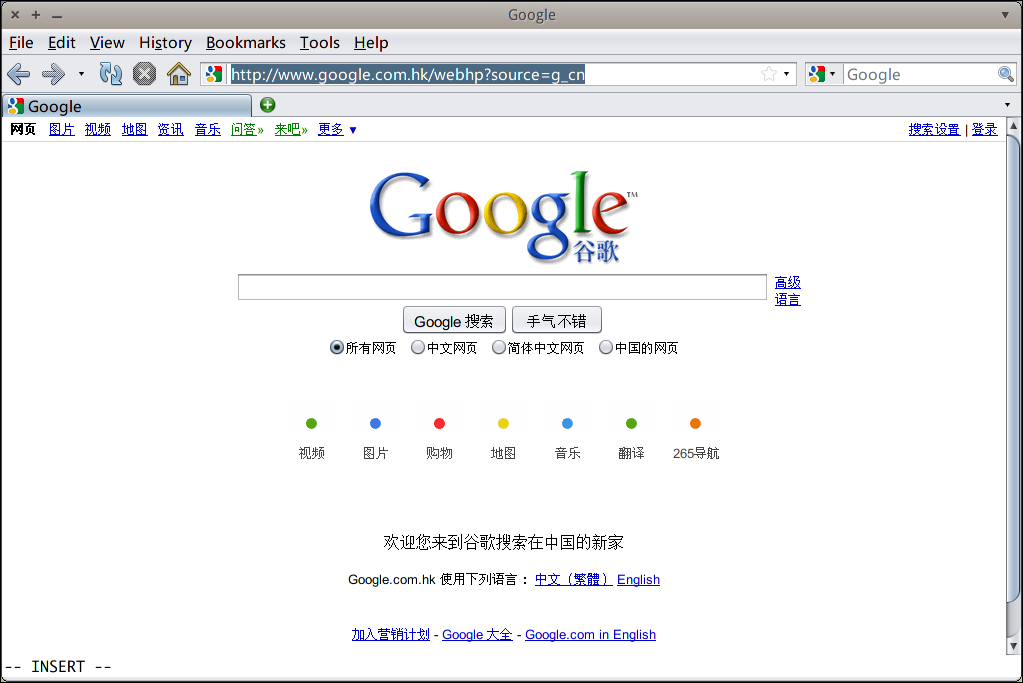This screenshot has width=1023, height=683.
Task: Click the orange dot icon above 265导航
Action: [x=695, y=423]
